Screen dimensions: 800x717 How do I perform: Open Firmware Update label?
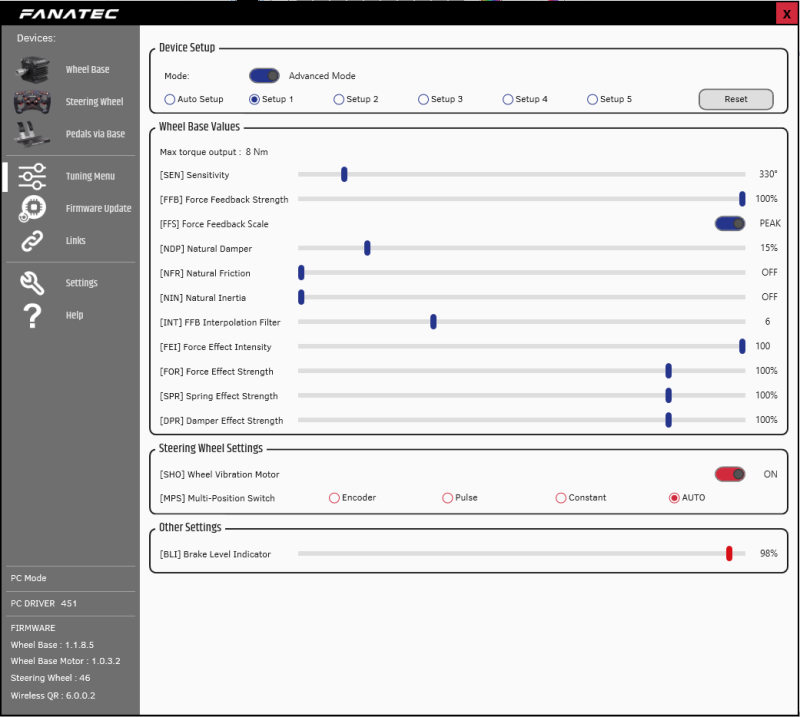coord(98,208)
